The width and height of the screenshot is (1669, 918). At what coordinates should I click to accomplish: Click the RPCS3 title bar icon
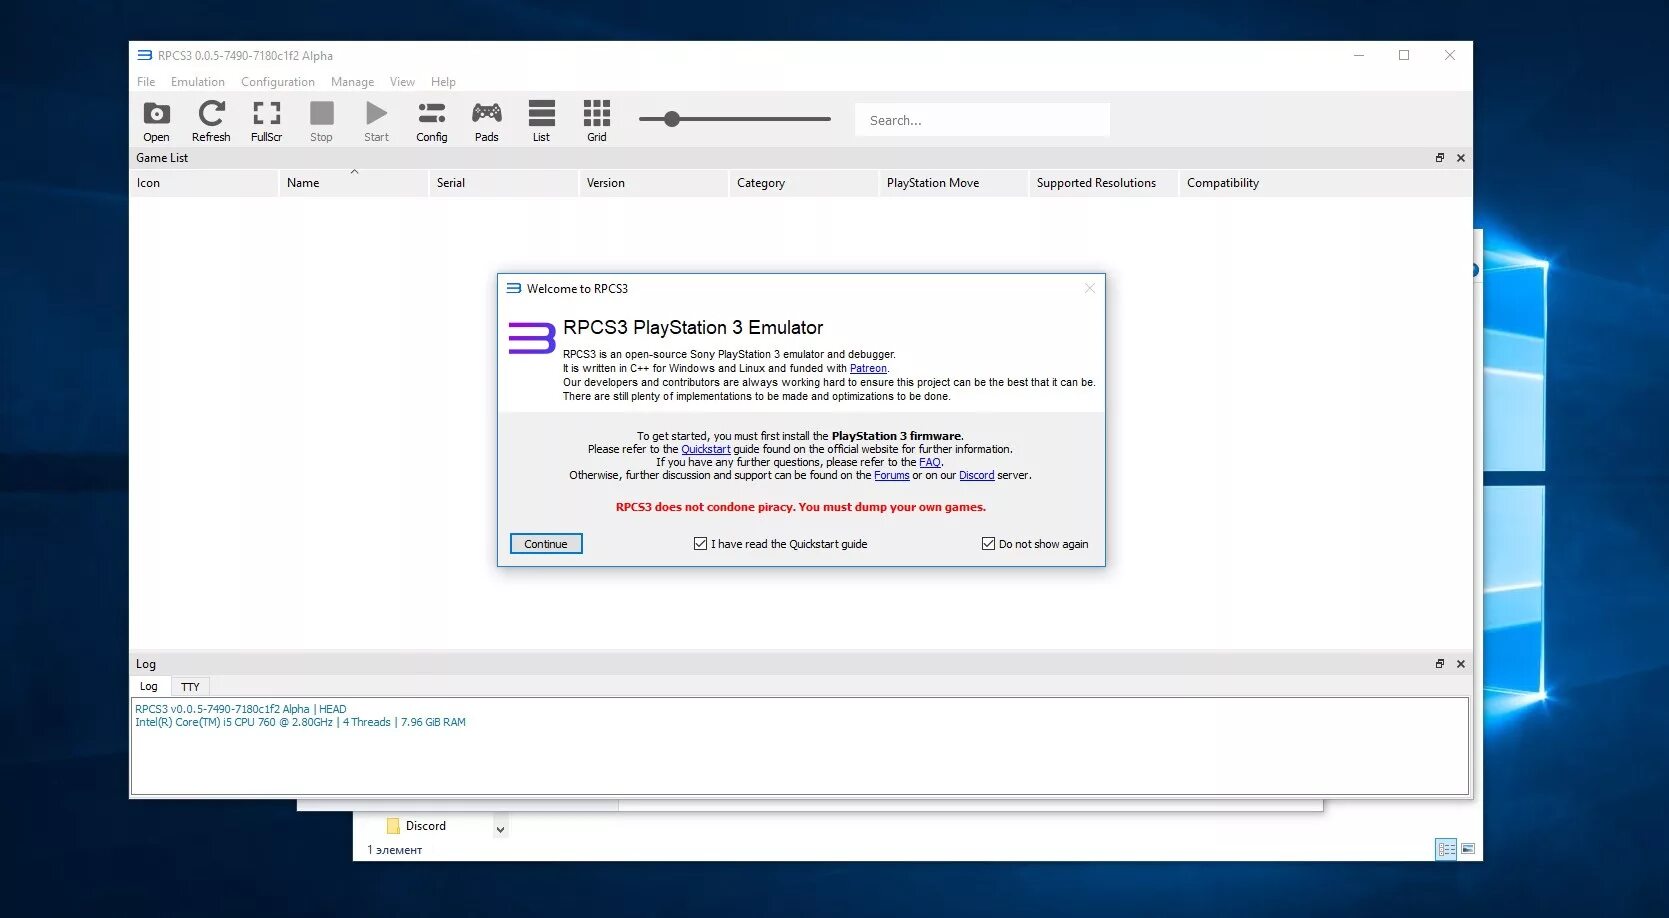(145, 55)
